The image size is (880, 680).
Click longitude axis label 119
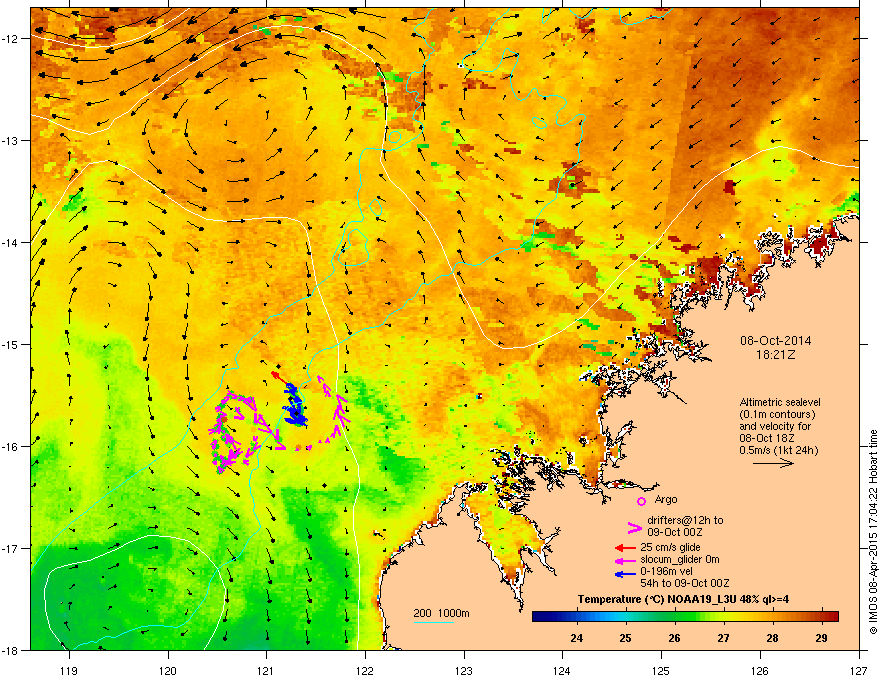click(69, 670)
